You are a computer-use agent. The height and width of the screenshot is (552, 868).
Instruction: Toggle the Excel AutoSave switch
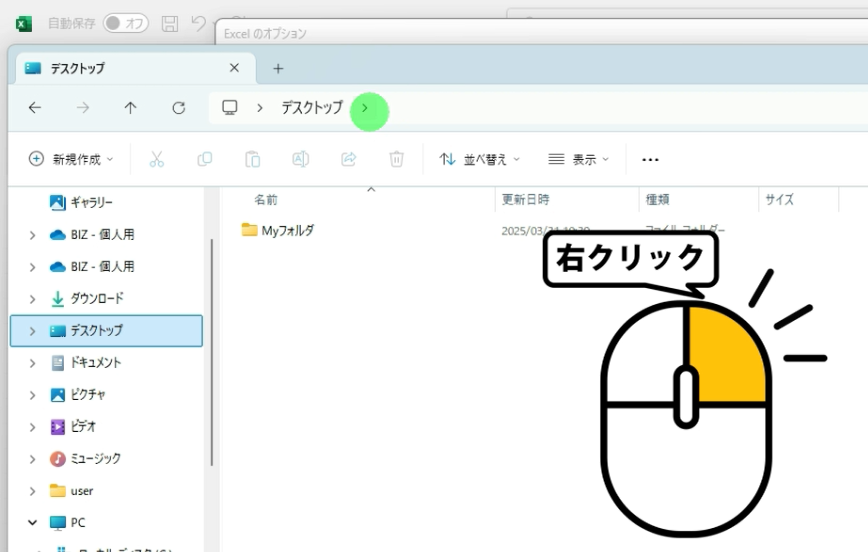(126, 23)
